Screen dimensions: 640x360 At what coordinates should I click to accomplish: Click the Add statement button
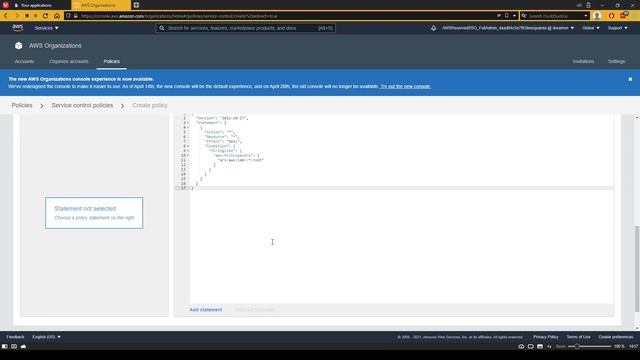(206, 310)
